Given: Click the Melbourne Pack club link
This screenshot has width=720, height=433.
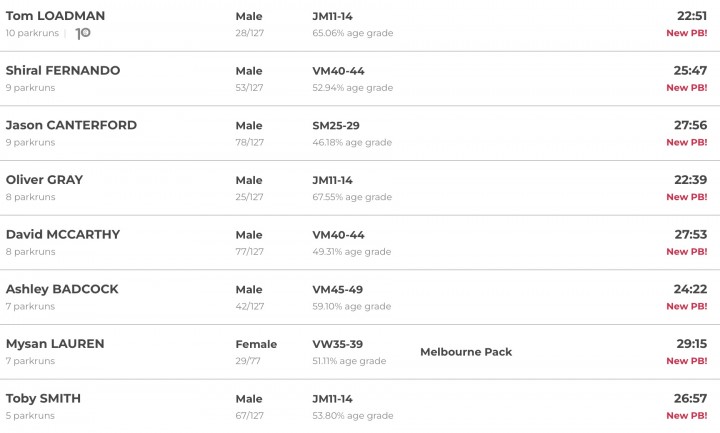Looking at the screenshot, I should [x=466, y=352].
